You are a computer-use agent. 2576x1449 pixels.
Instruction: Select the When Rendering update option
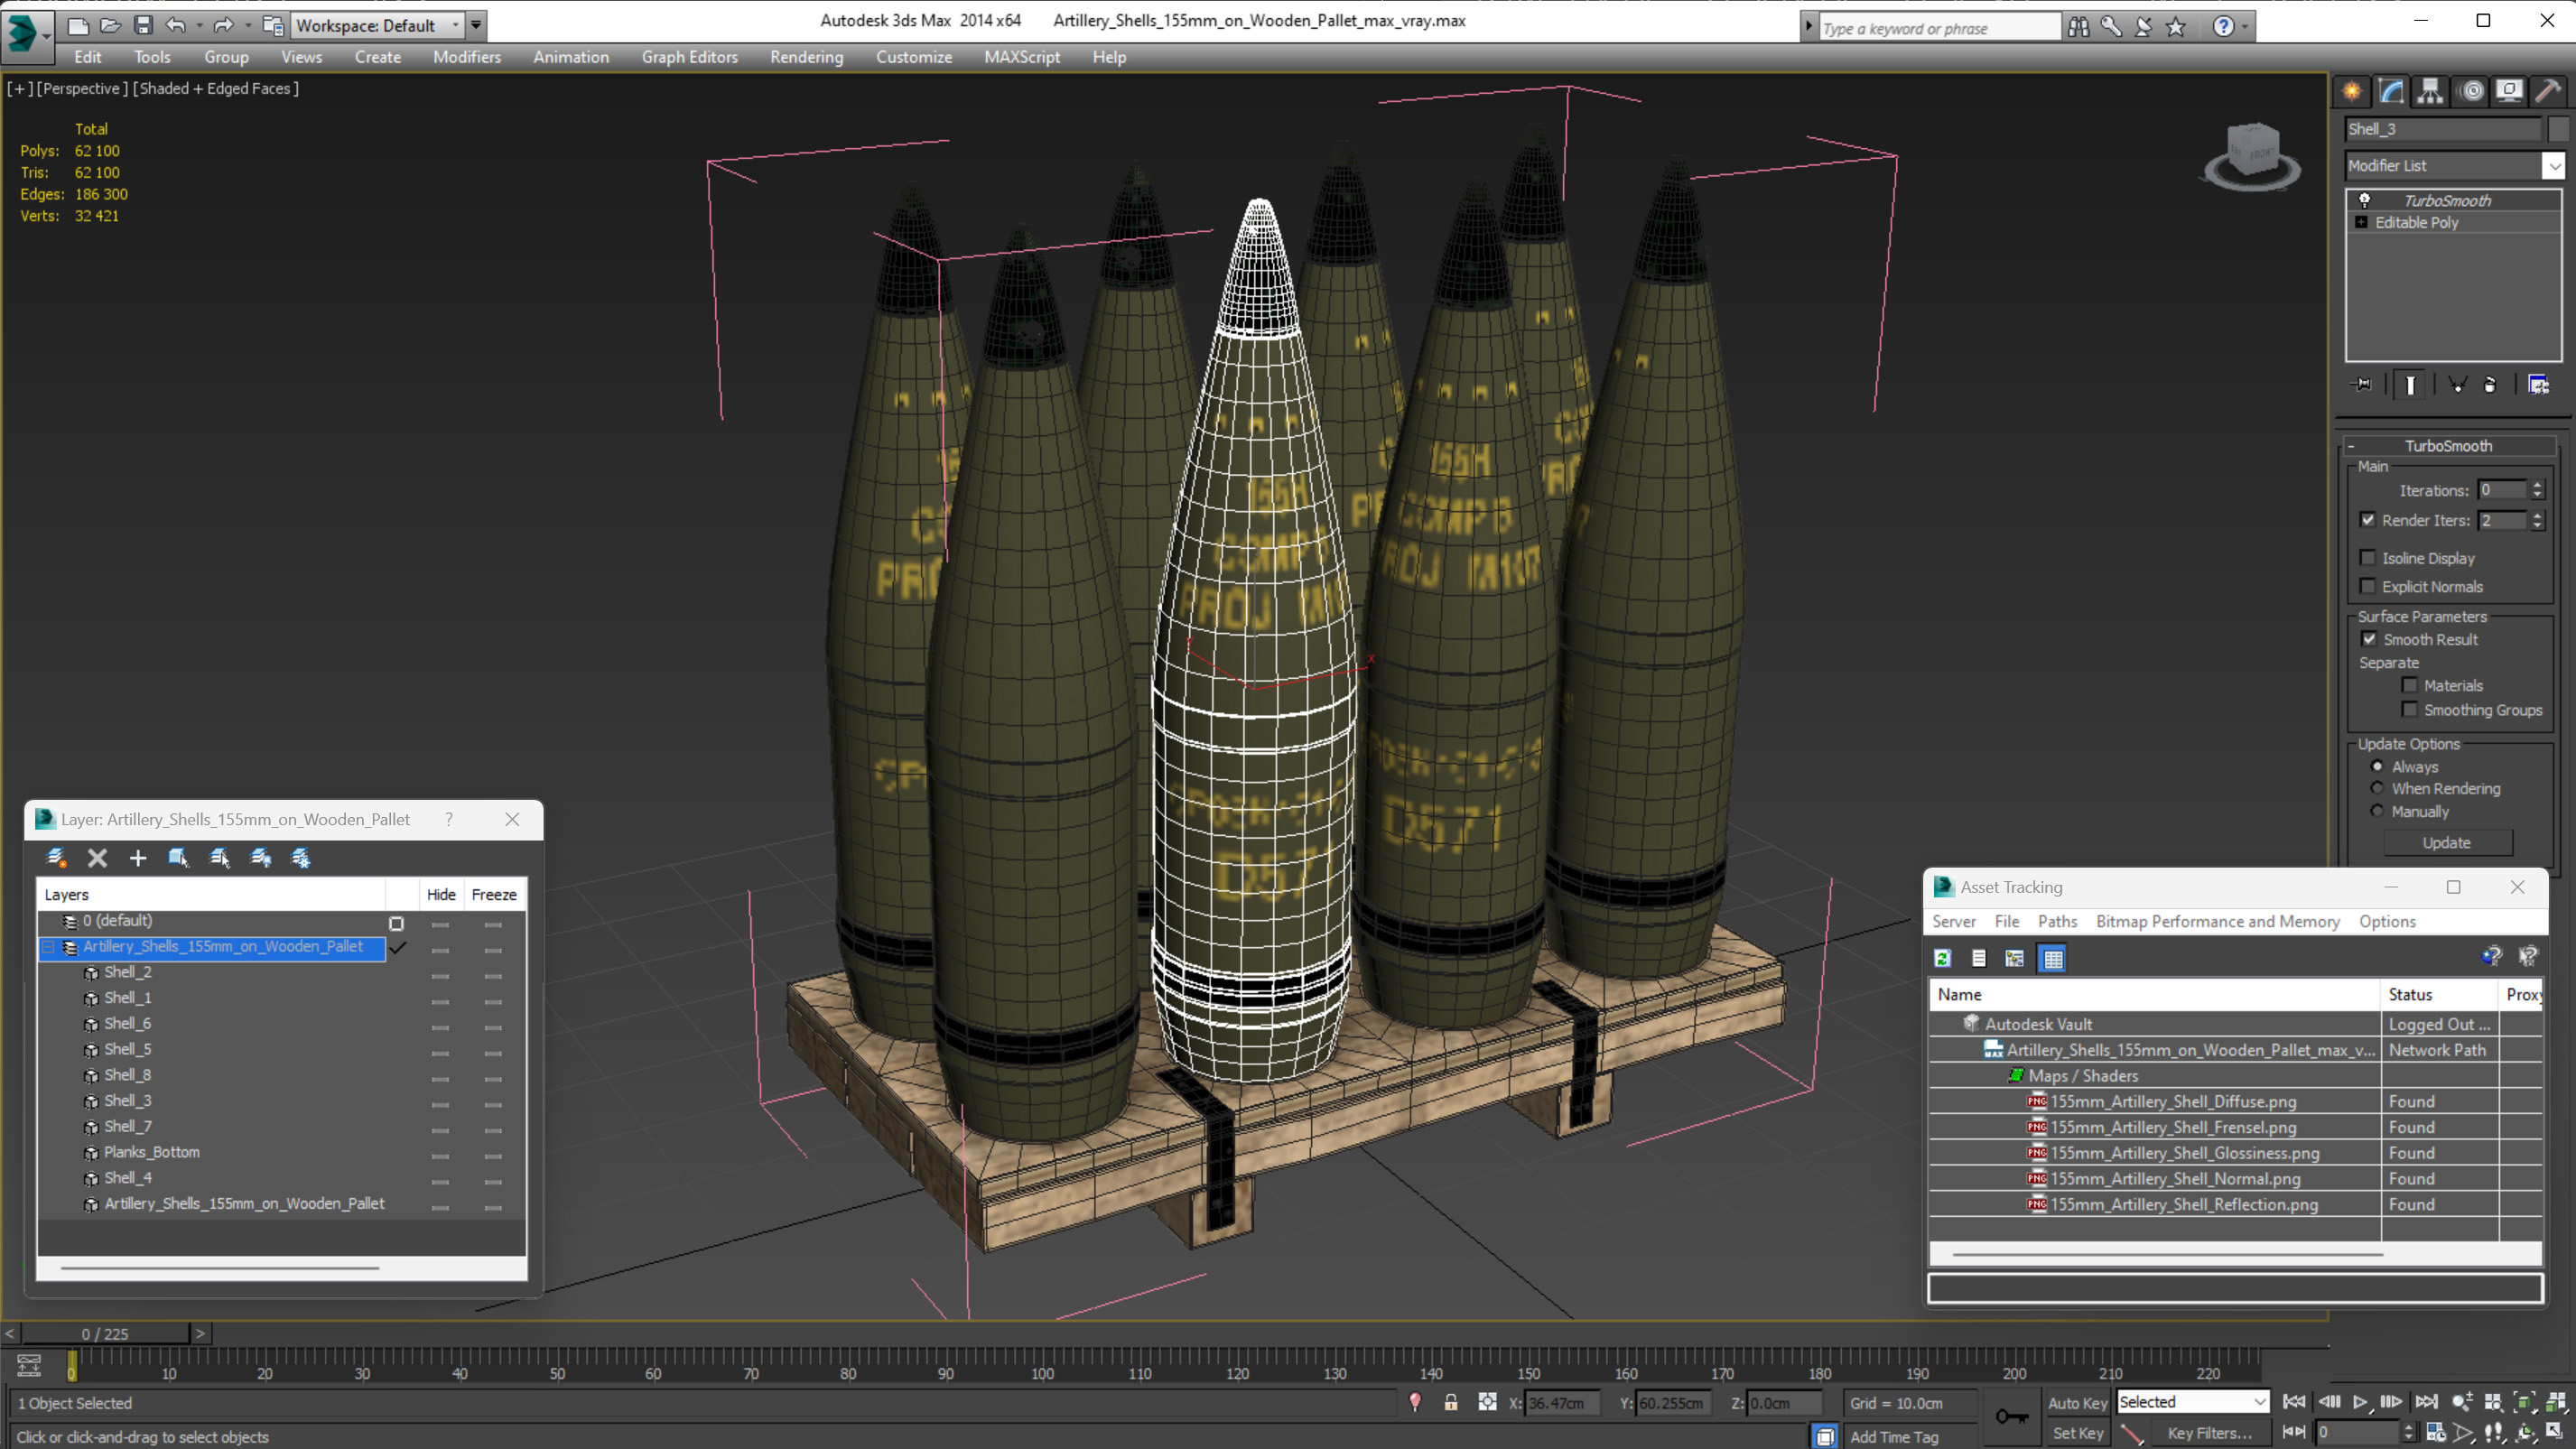pyautogui.click(x=2378, y=788)
